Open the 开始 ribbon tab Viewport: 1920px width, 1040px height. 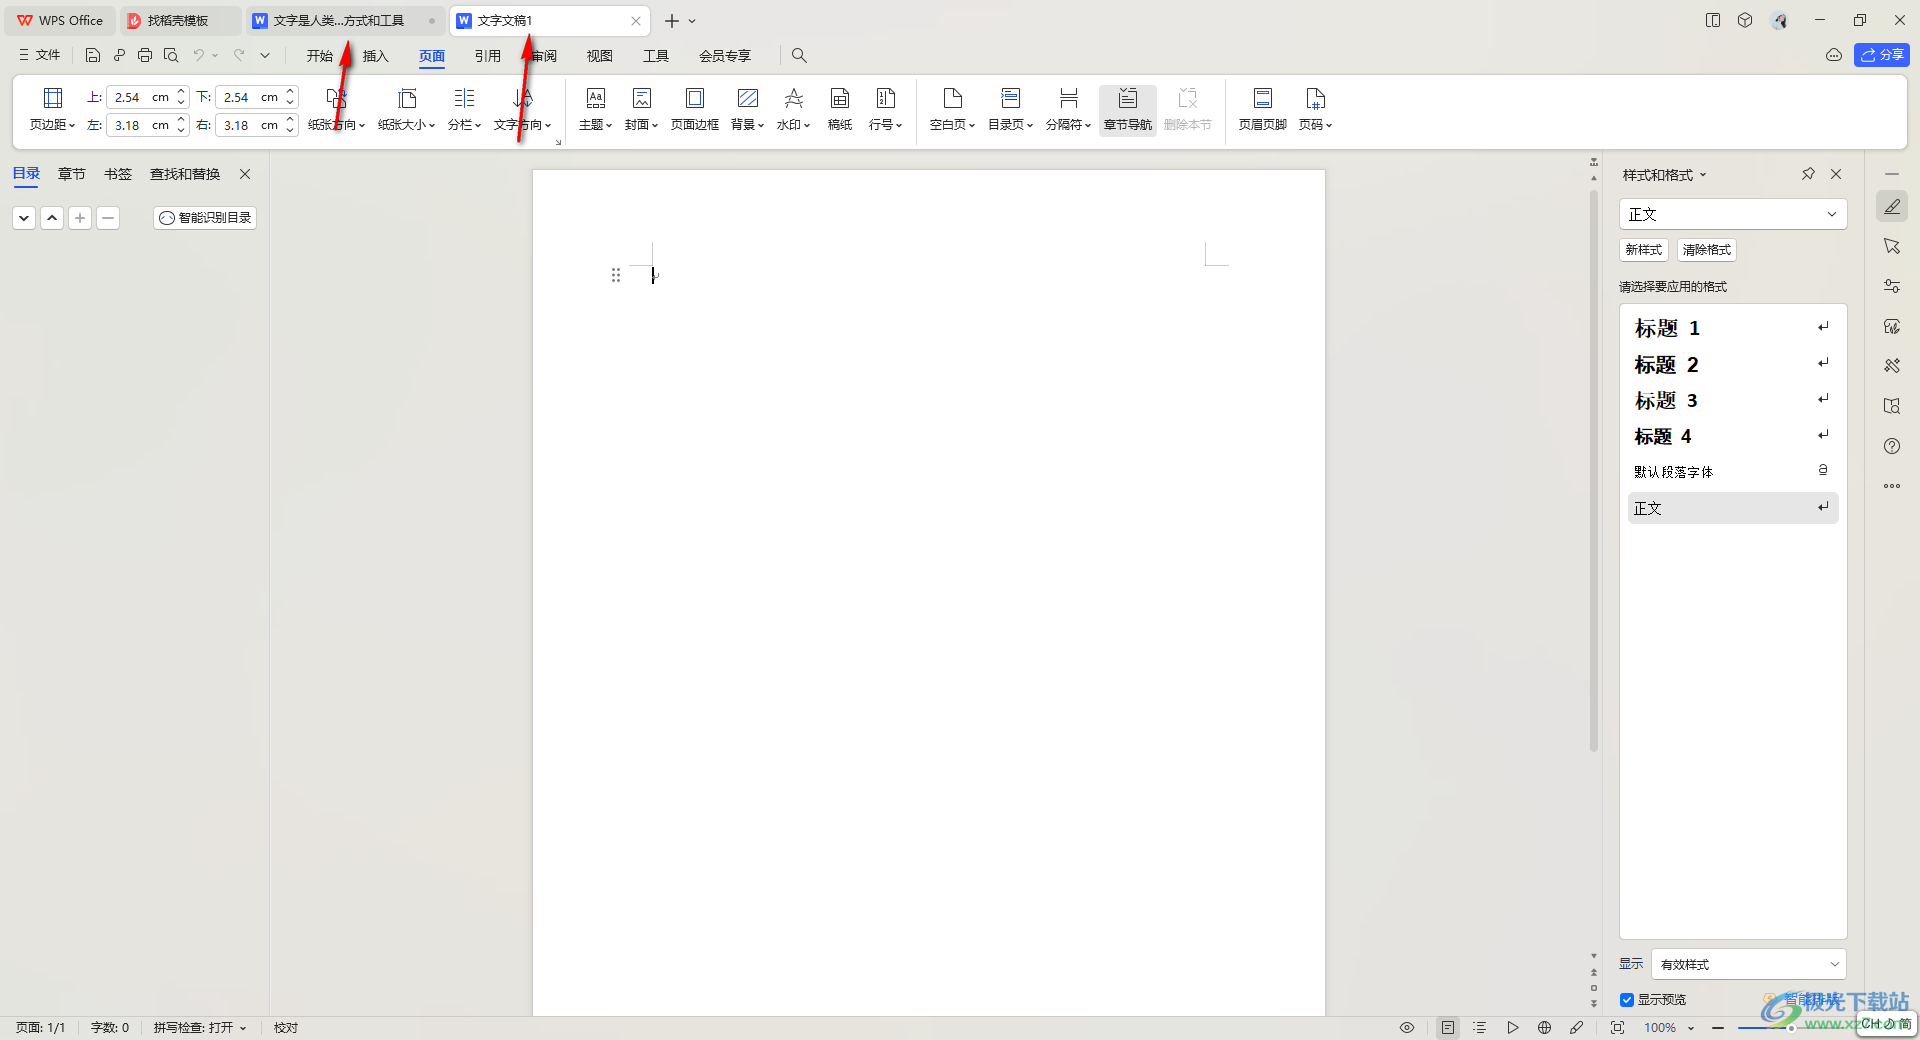click(320, 55)
